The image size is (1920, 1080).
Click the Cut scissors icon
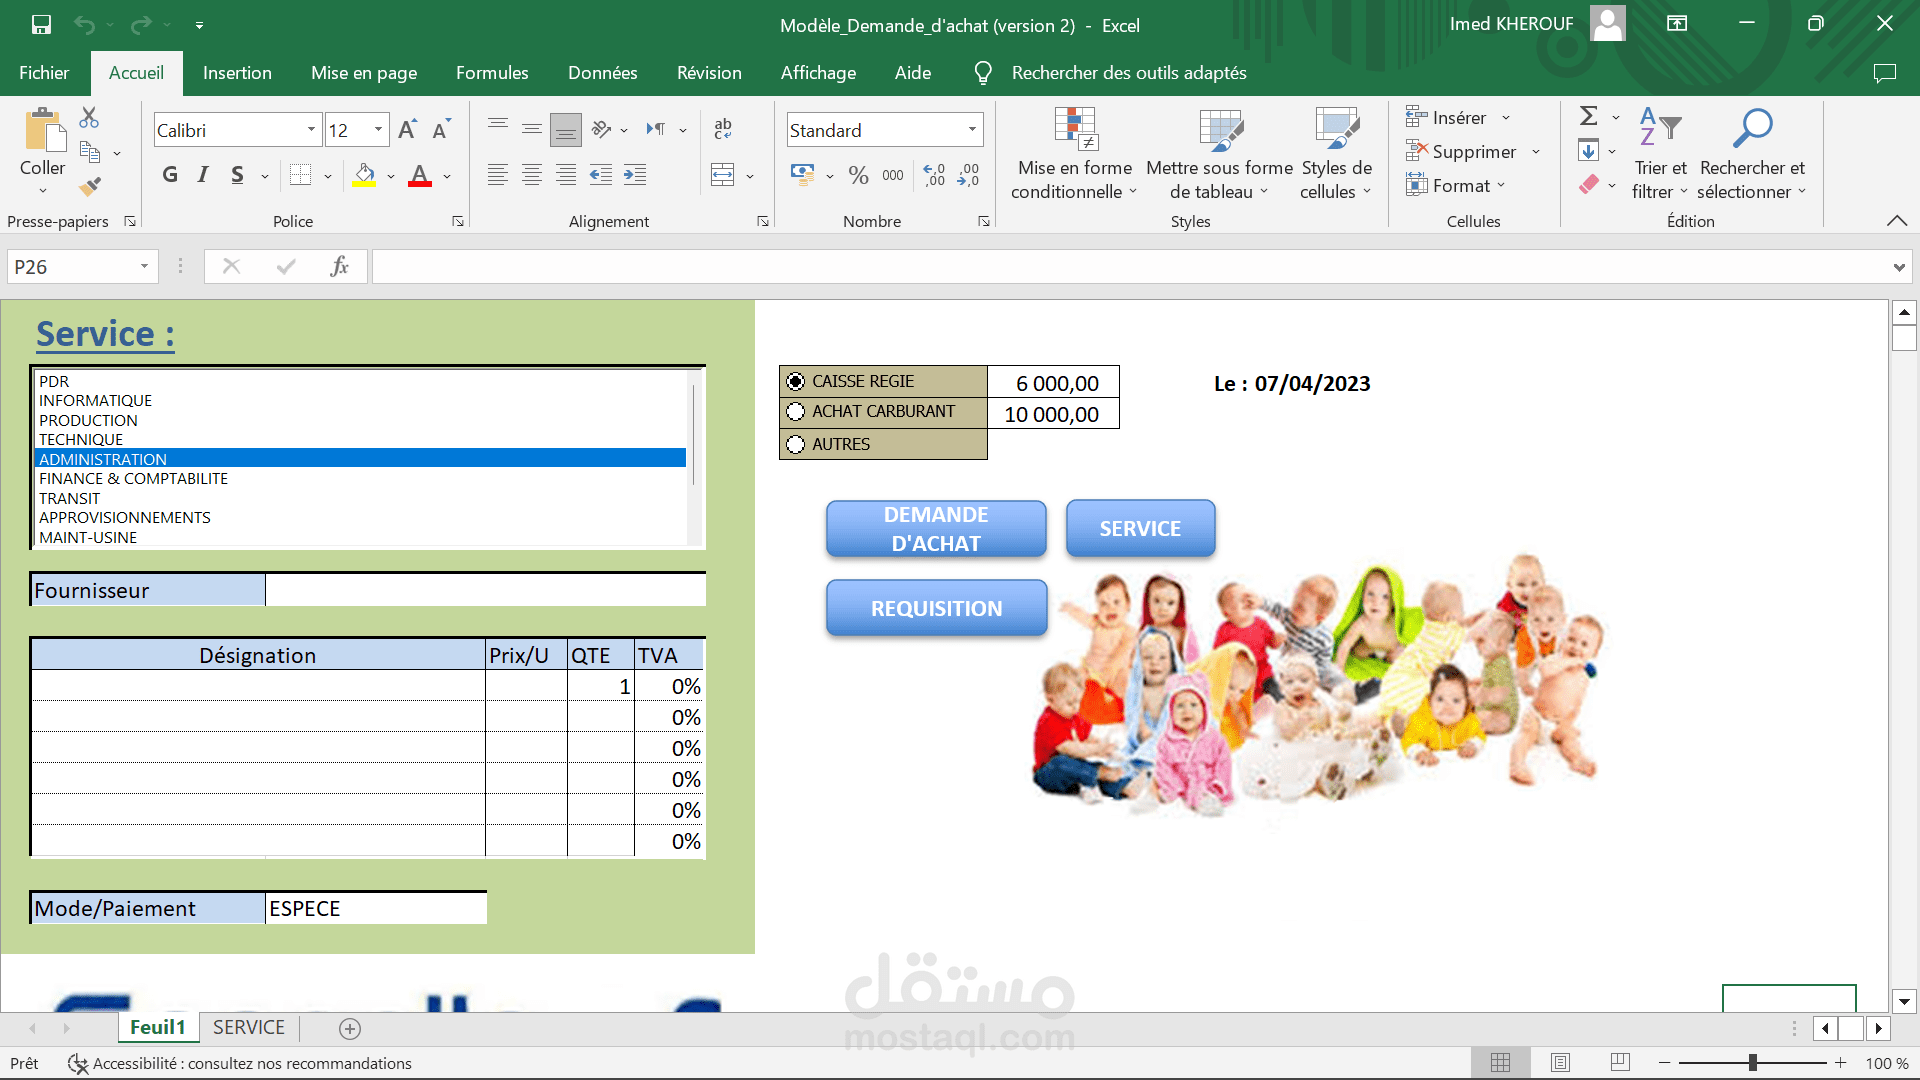tap(89, 118)
